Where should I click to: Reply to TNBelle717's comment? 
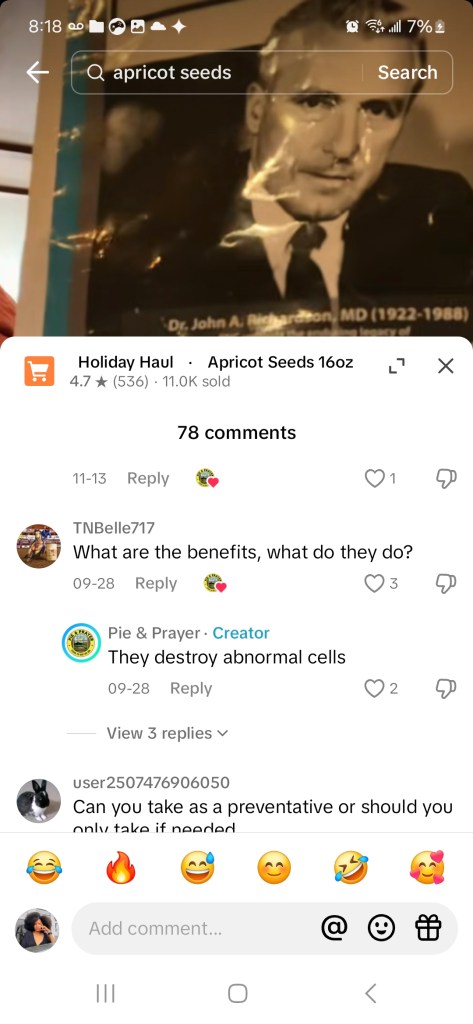tap(155, 583)
